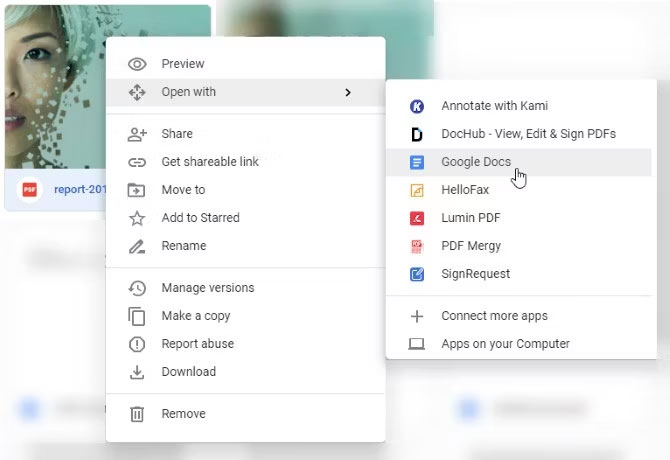Click the PDF Mergy app icon
670x460 pixels.
click(x=417, y=246)
